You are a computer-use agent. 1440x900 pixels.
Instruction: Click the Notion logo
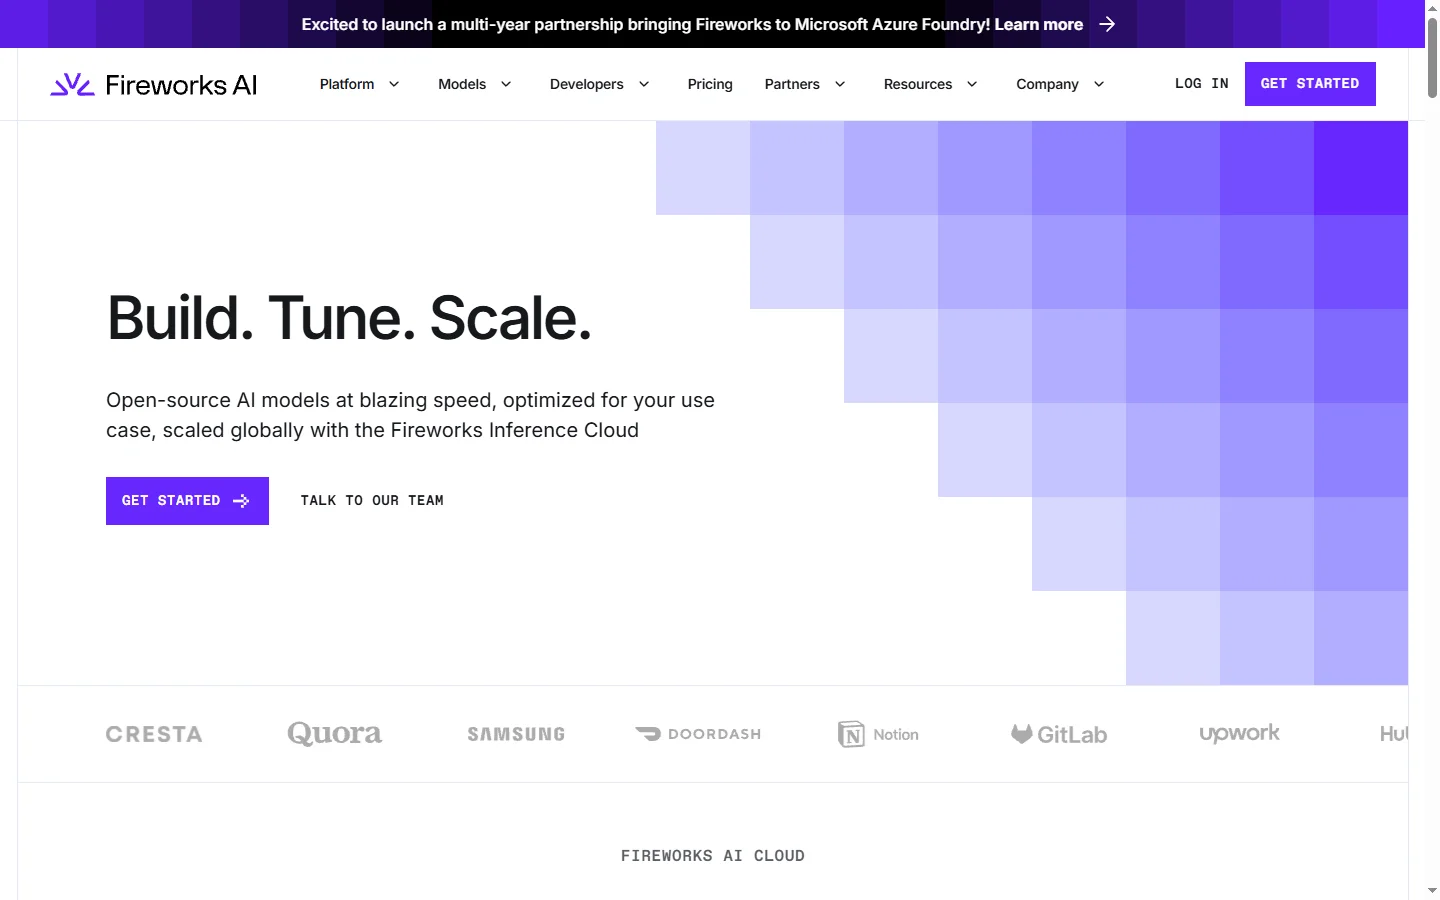coord(878,734)
